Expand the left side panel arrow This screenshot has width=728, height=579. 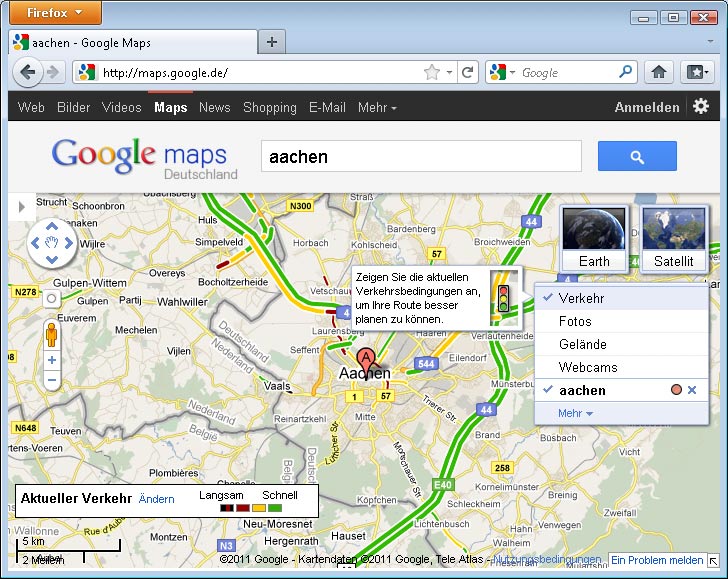point(21,207)
